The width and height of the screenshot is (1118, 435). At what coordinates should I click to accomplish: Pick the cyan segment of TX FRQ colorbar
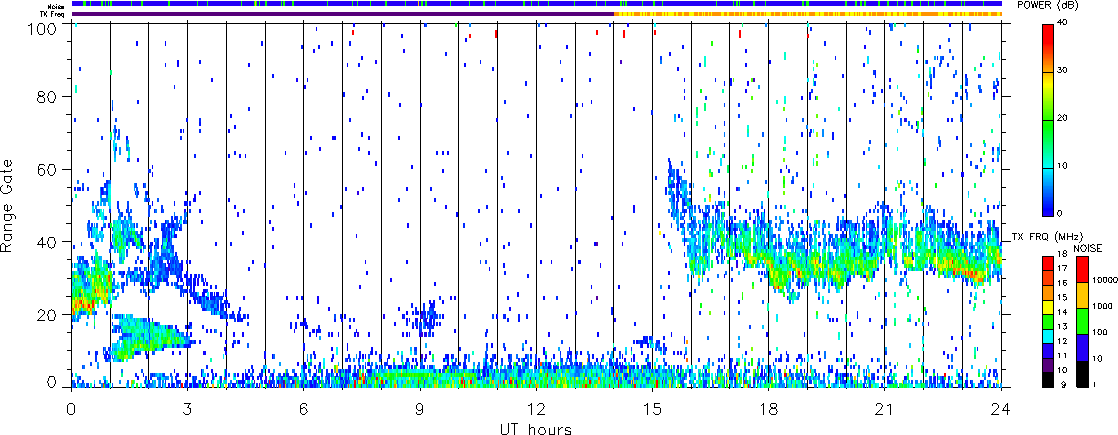[1049, 337]
